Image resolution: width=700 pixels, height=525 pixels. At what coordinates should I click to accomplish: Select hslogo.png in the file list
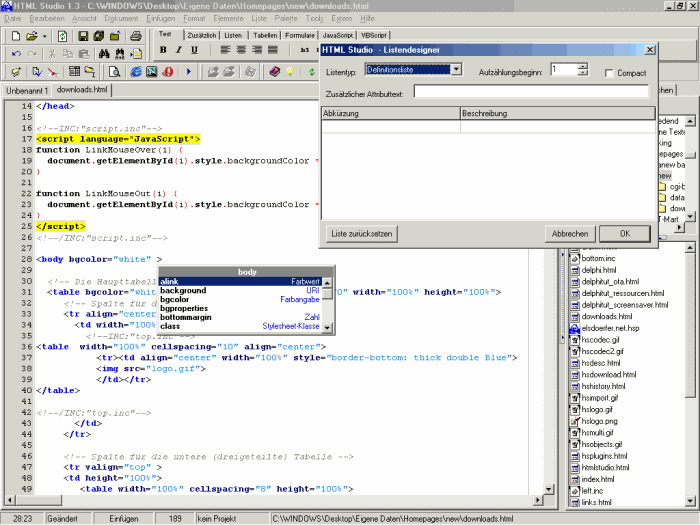tap(599, 421)
